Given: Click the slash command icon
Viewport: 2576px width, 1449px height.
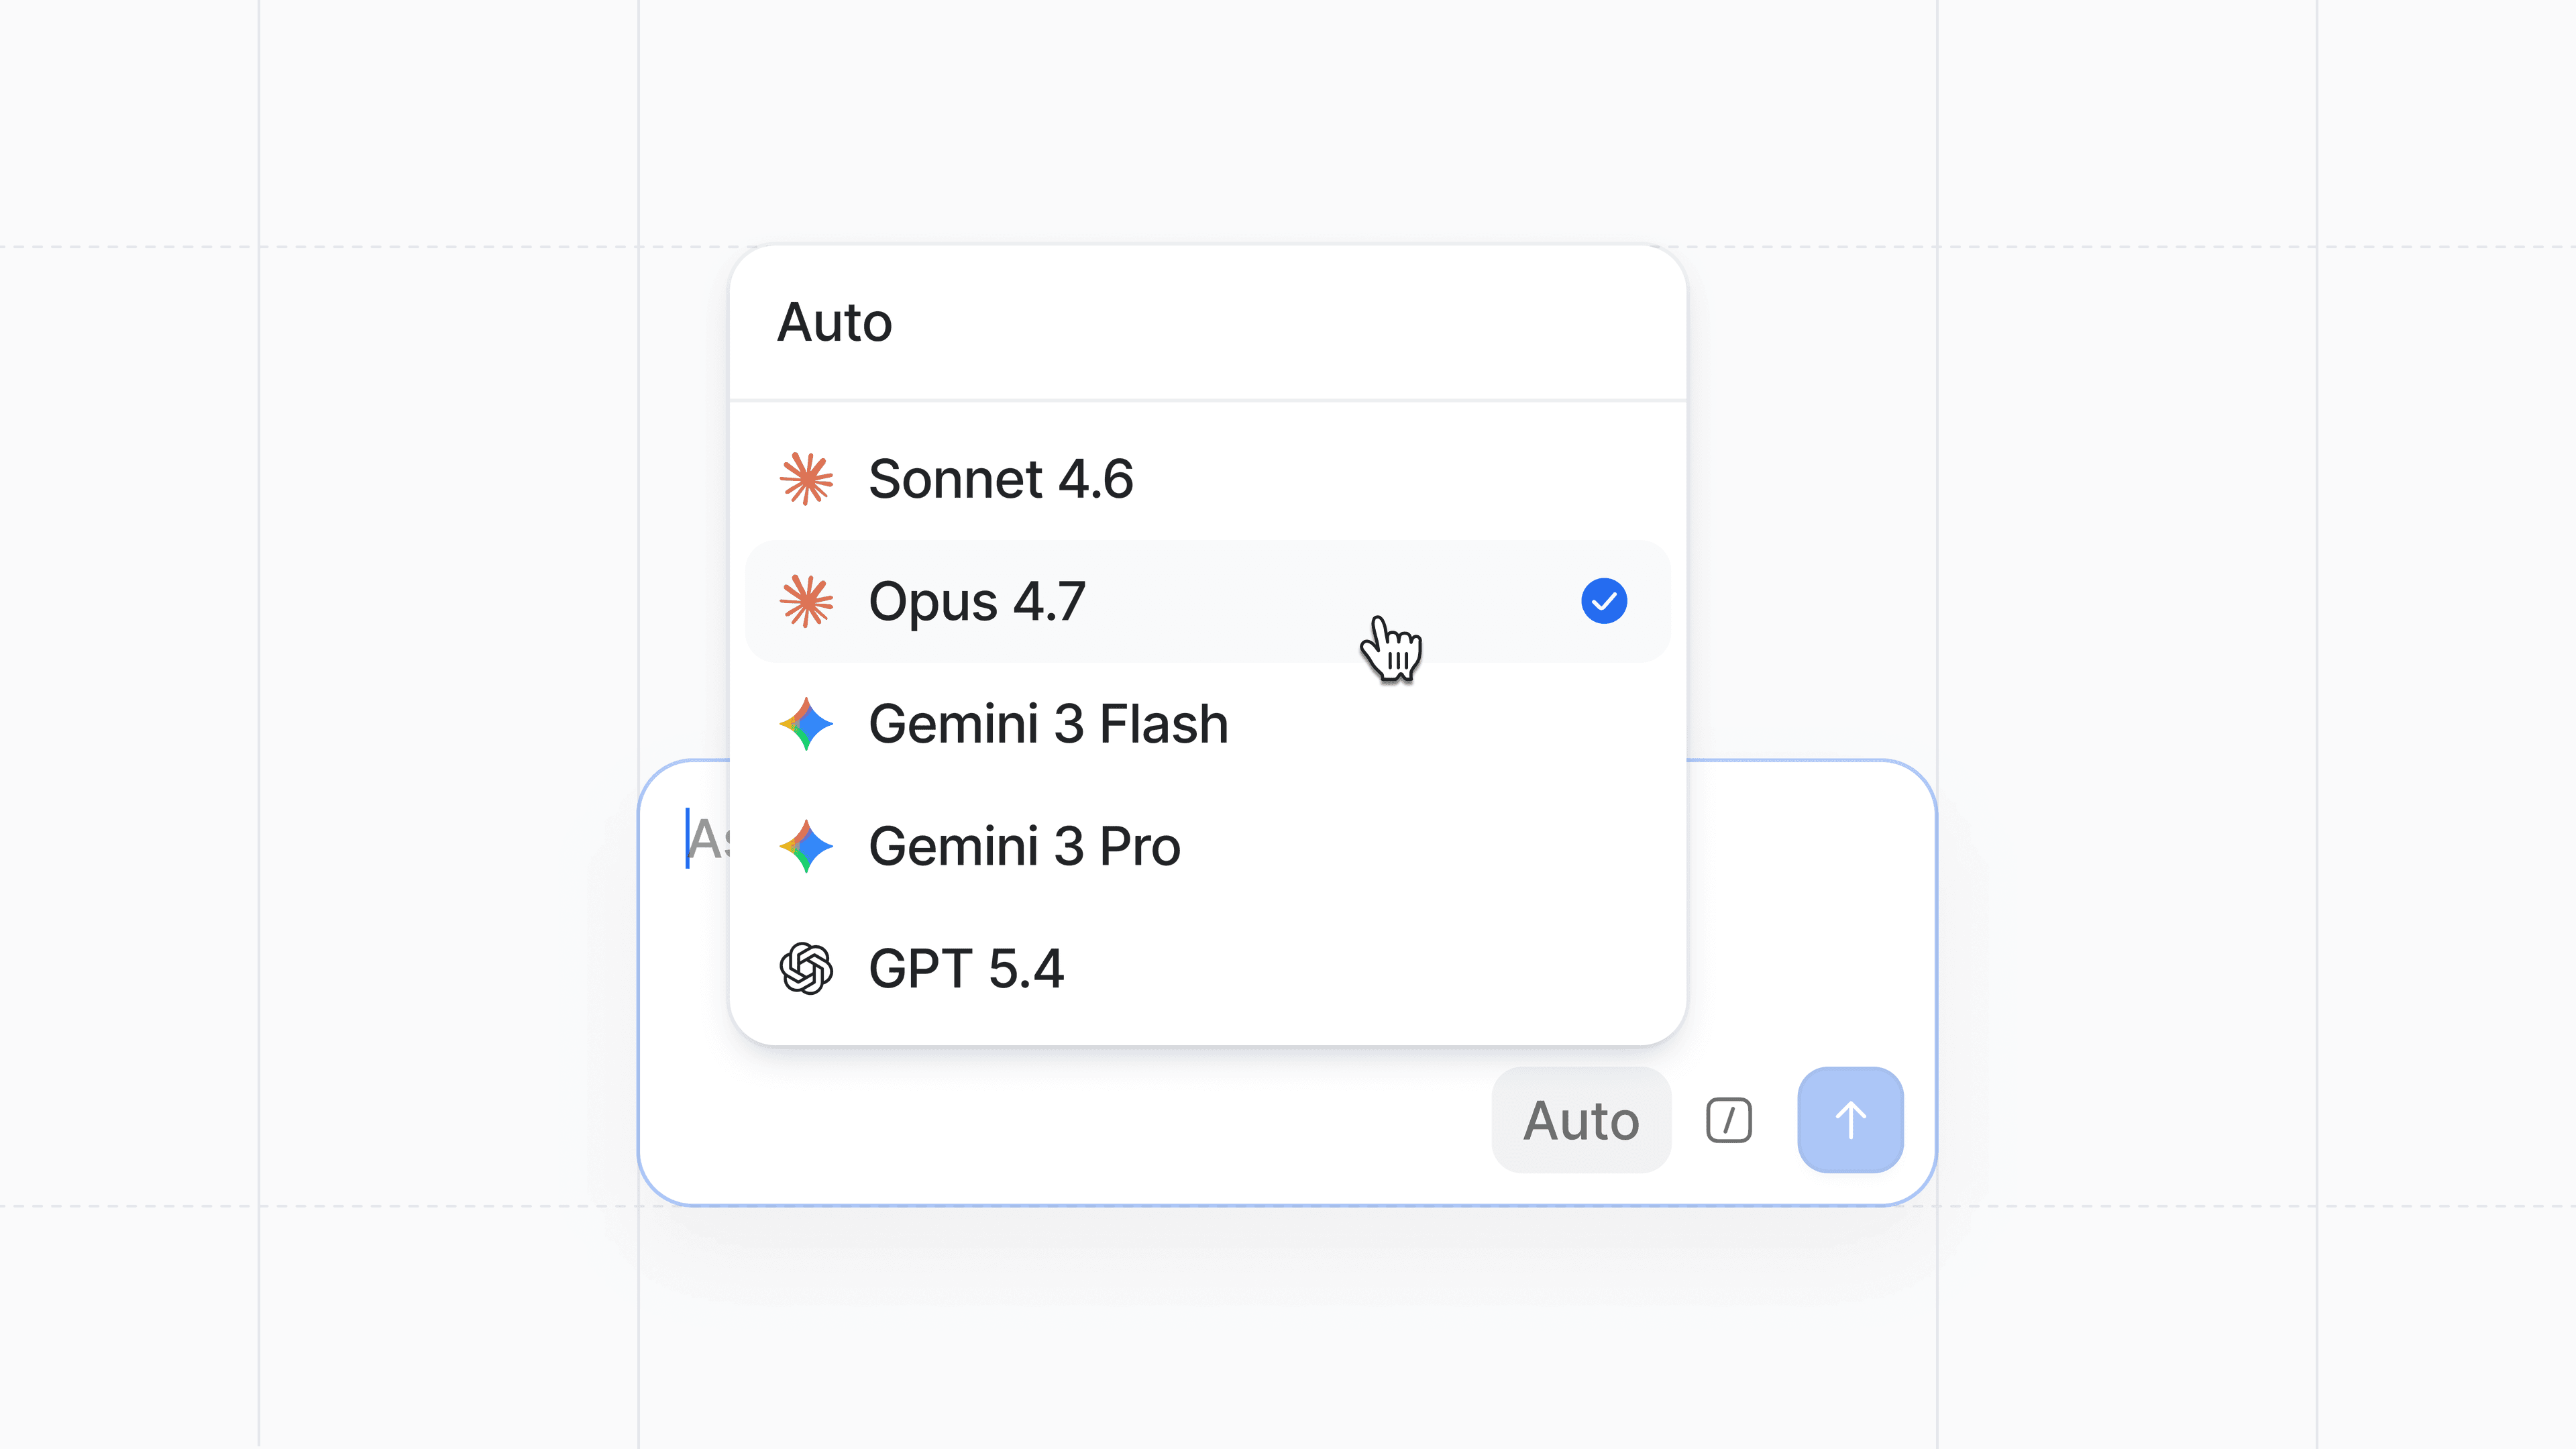Looking at the screenshot, I should coord(1728,1120).
